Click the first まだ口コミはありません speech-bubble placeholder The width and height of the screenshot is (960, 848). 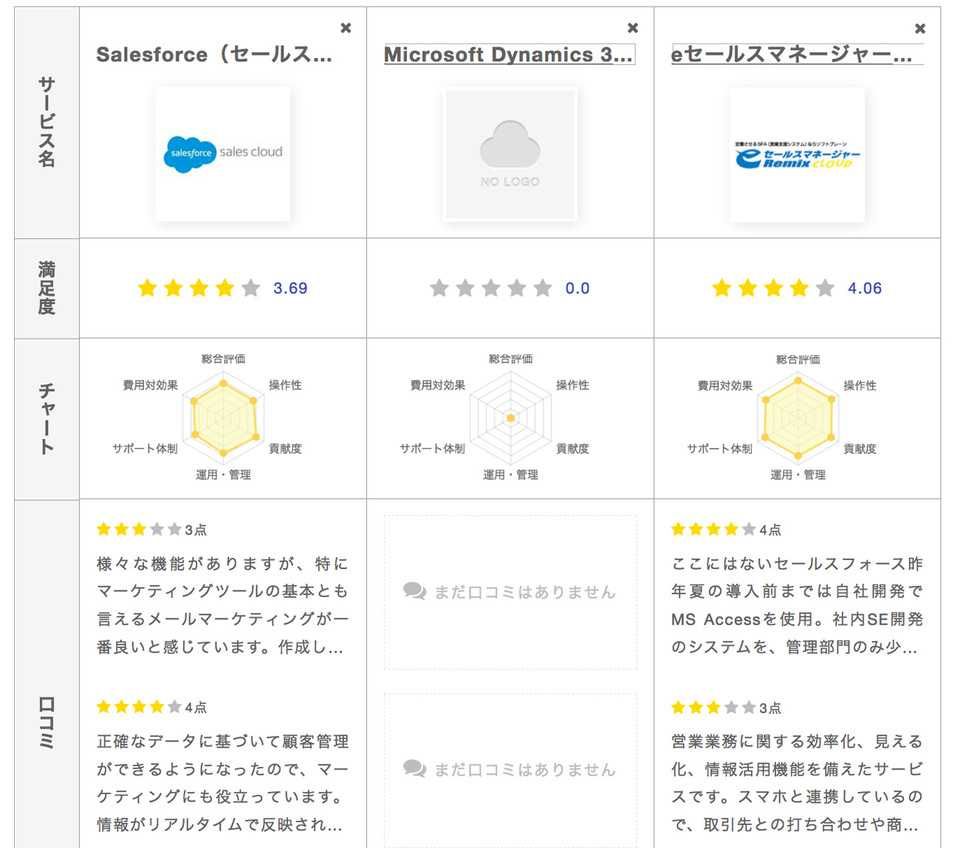(510, 592)
